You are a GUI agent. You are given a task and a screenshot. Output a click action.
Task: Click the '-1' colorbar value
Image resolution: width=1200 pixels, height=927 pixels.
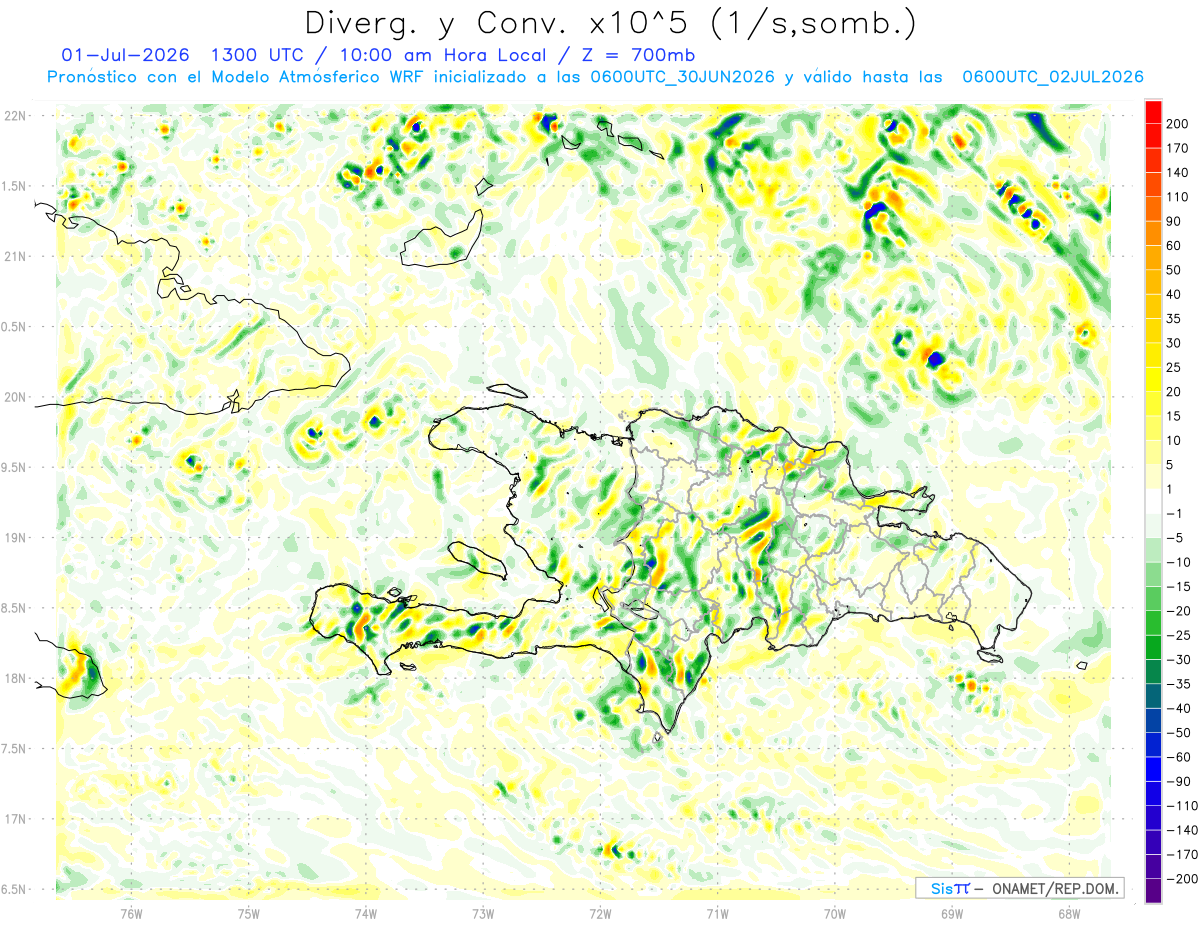tap(1176, 514)
